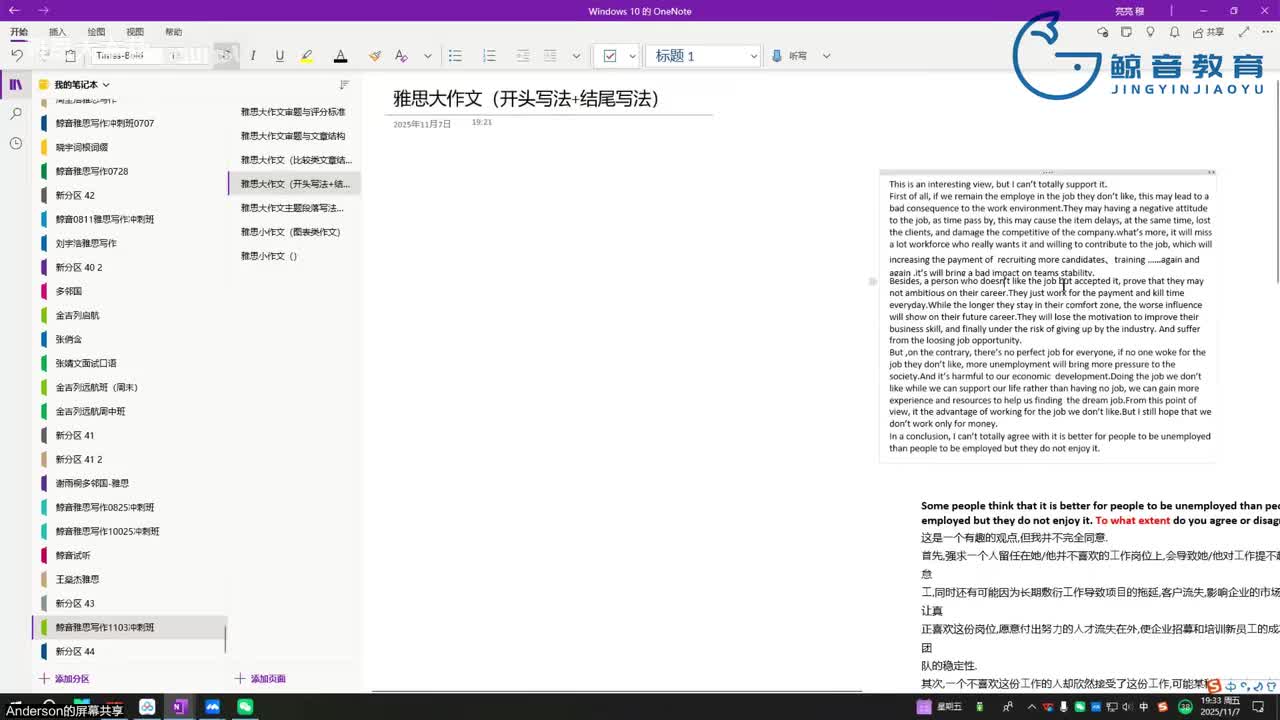Expand more font formatting options
Viewport: 1280px width, 720px height.
coord(428,56)
